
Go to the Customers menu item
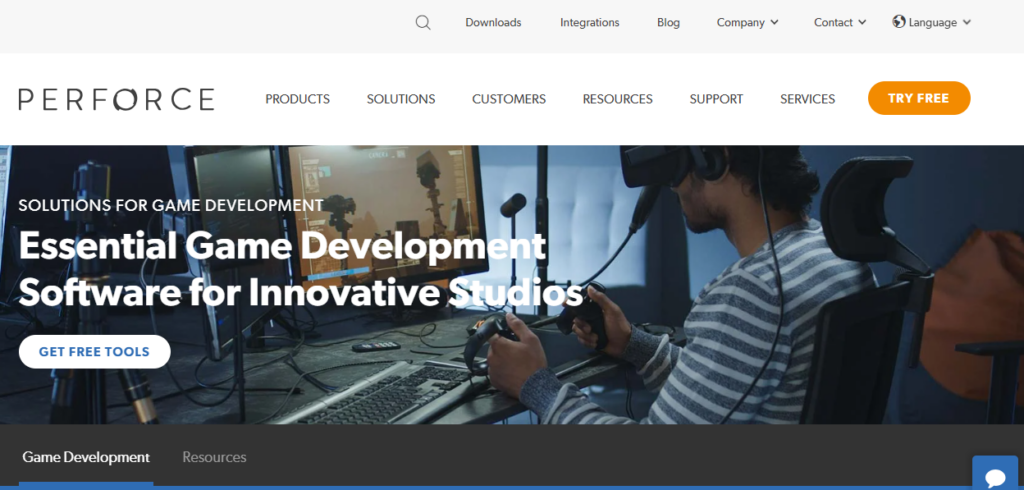(x=509, y=99)
